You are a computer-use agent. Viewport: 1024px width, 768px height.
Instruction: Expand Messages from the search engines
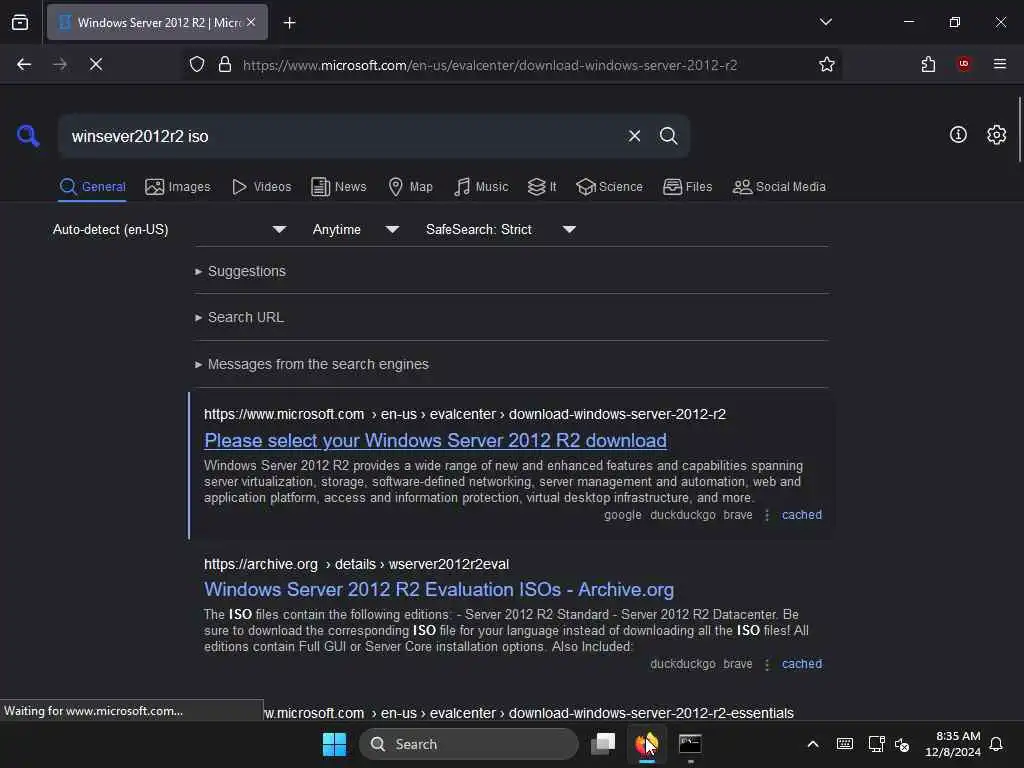[312, 364]
